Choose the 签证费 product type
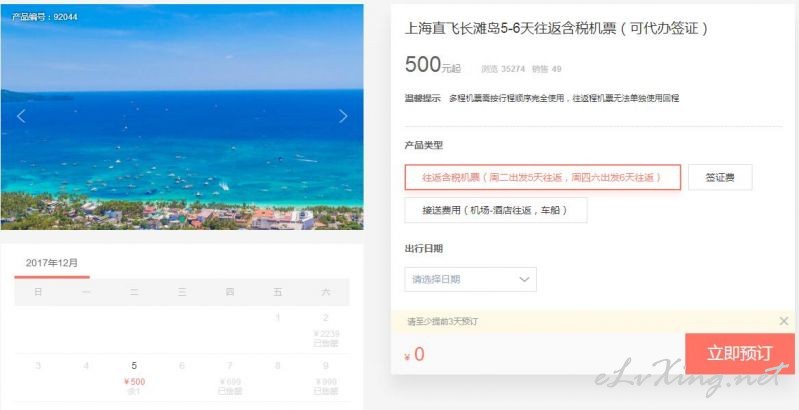 coord(720,177)
